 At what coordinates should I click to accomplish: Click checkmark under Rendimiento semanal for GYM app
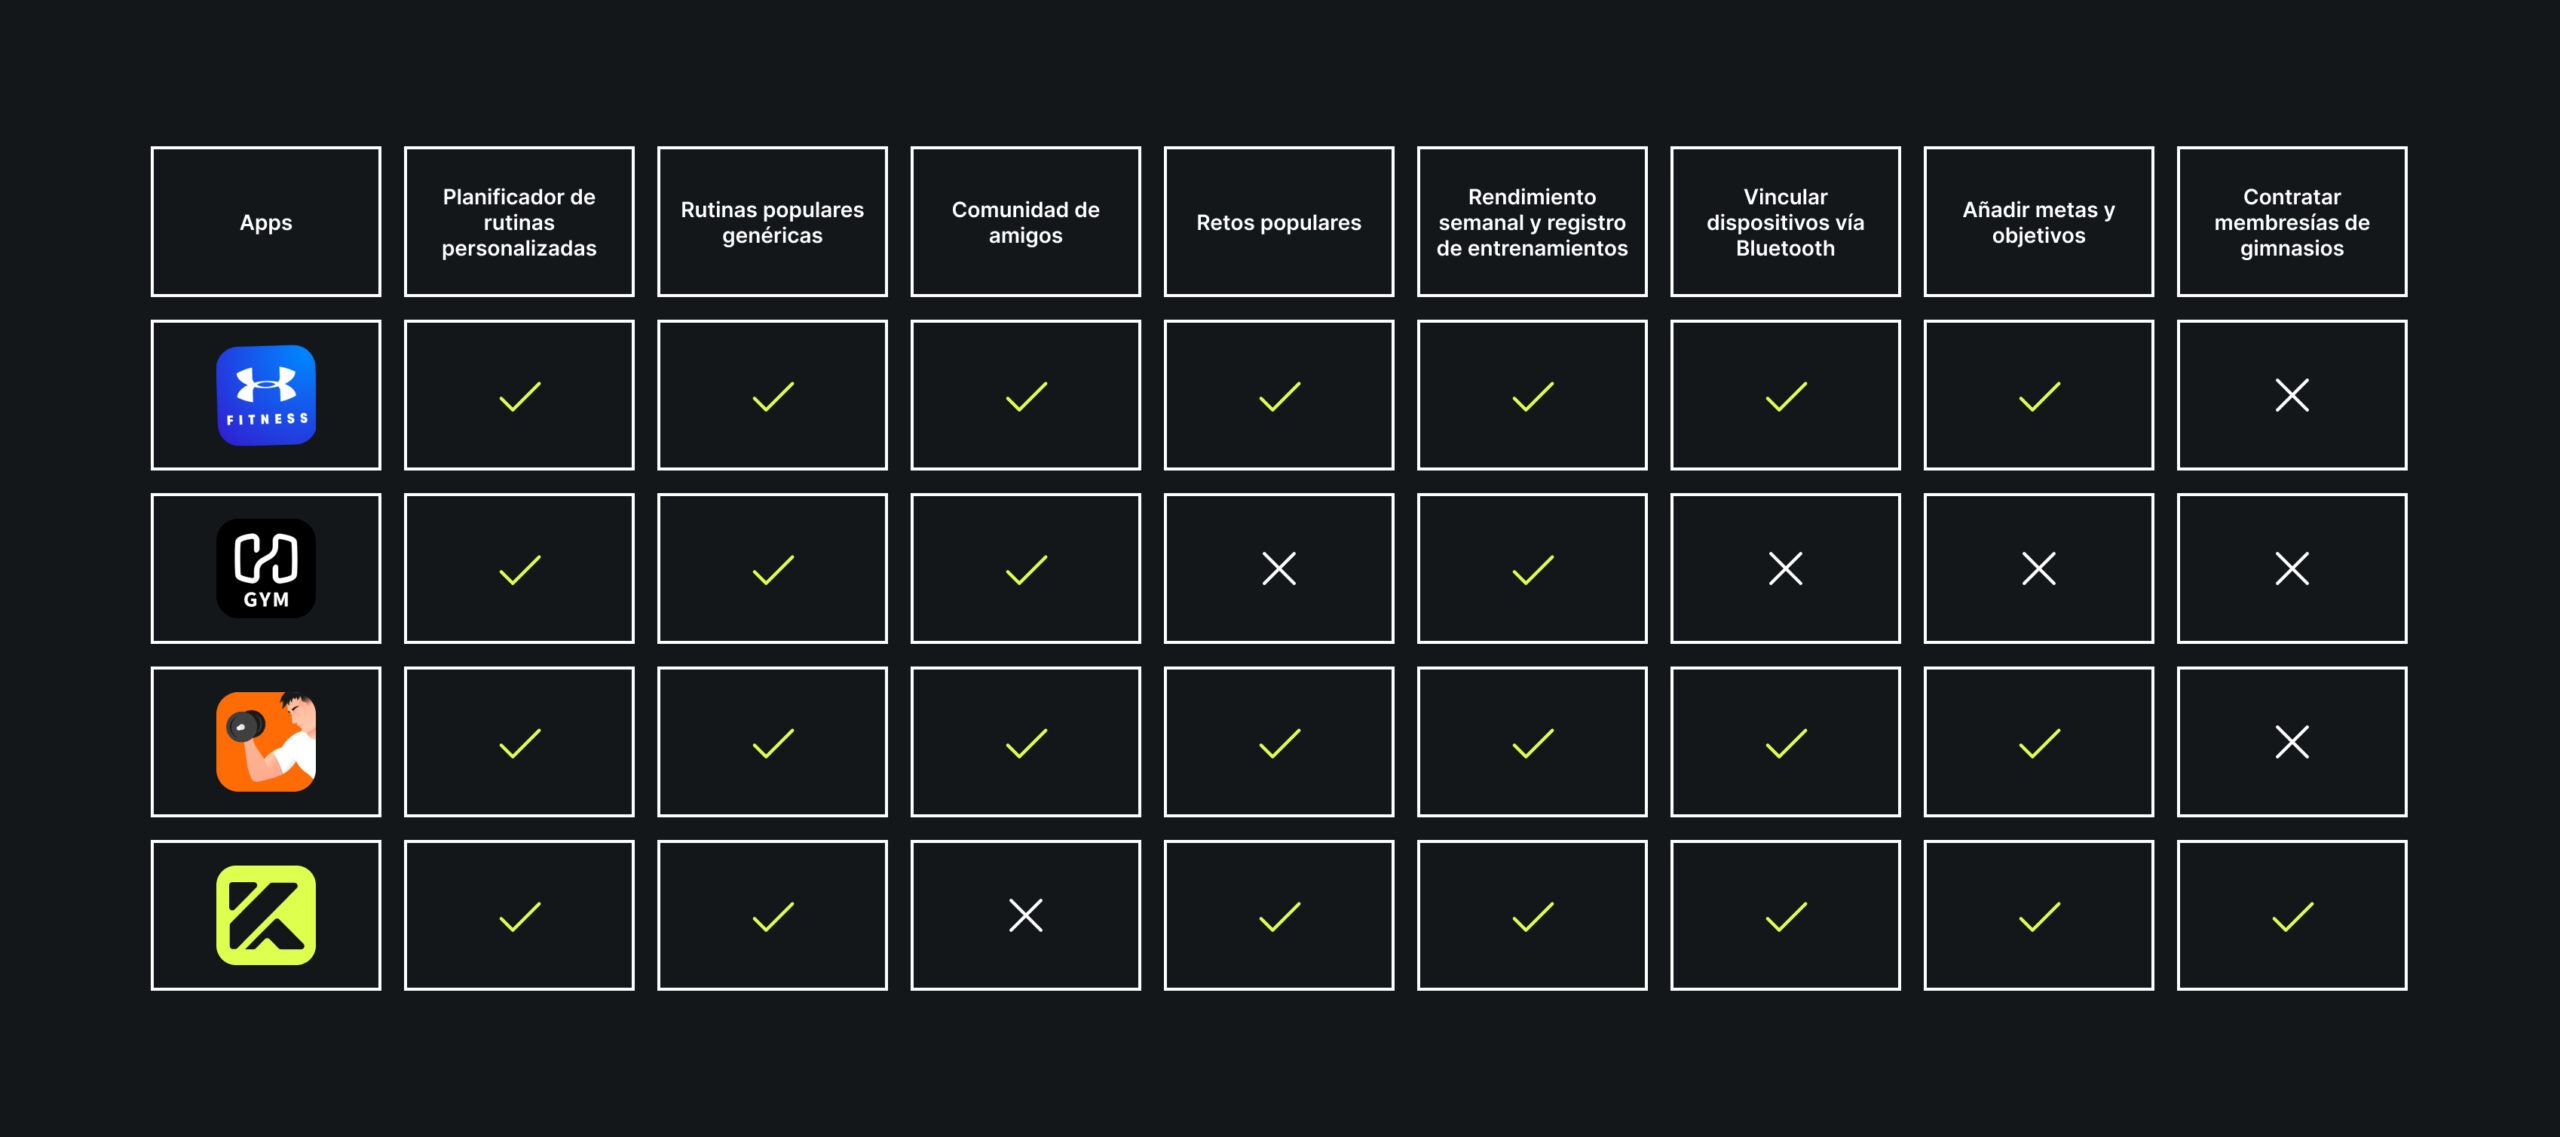pos(1532,569)
